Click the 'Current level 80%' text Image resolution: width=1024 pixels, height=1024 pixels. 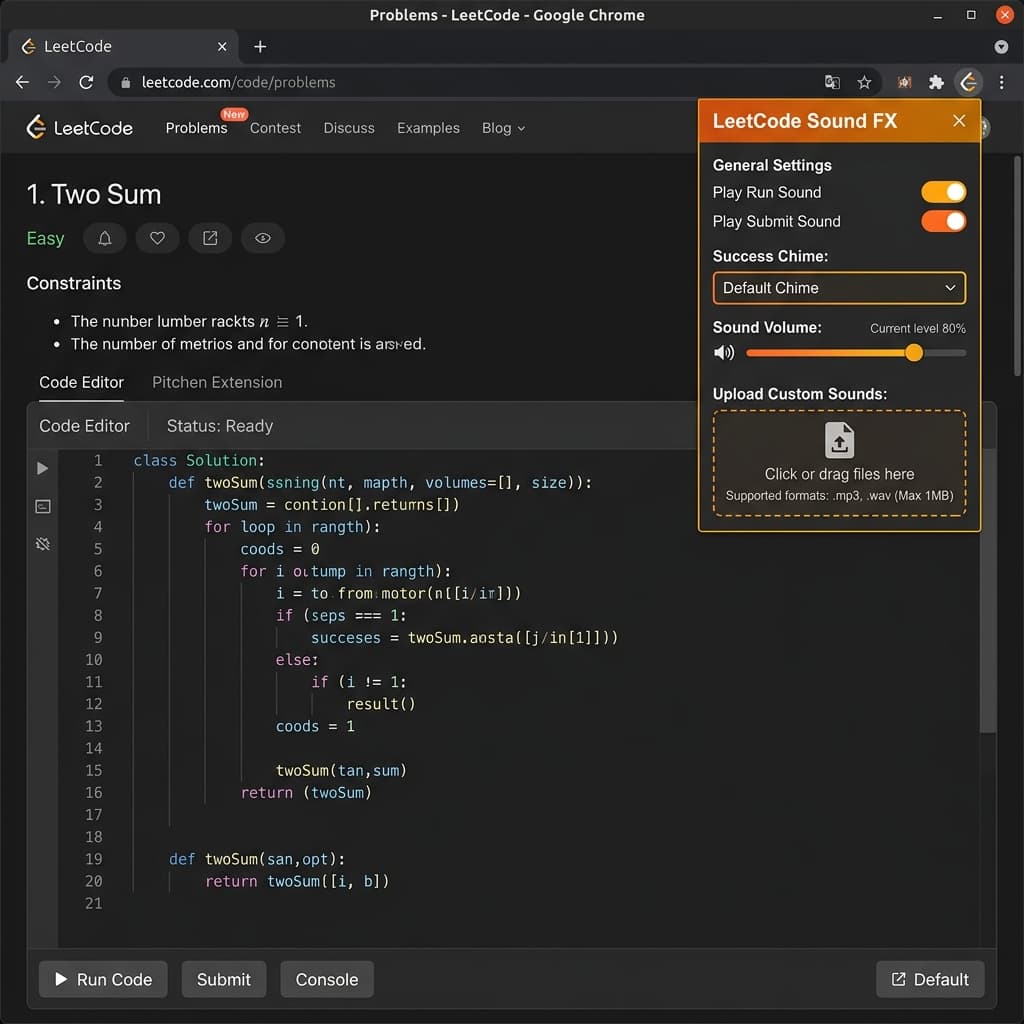(918, 328)
